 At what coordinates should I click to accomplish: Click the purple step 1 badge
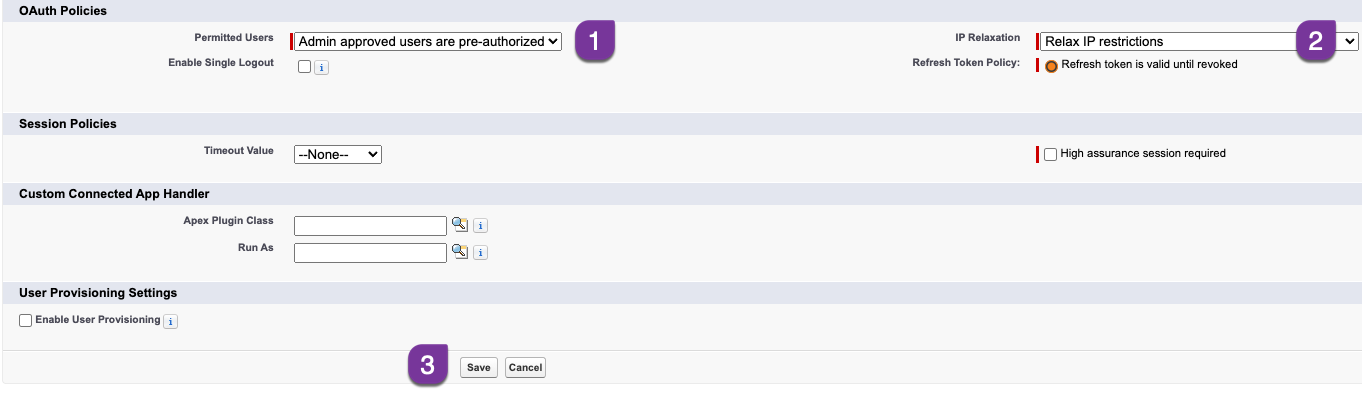click(594, 41)
